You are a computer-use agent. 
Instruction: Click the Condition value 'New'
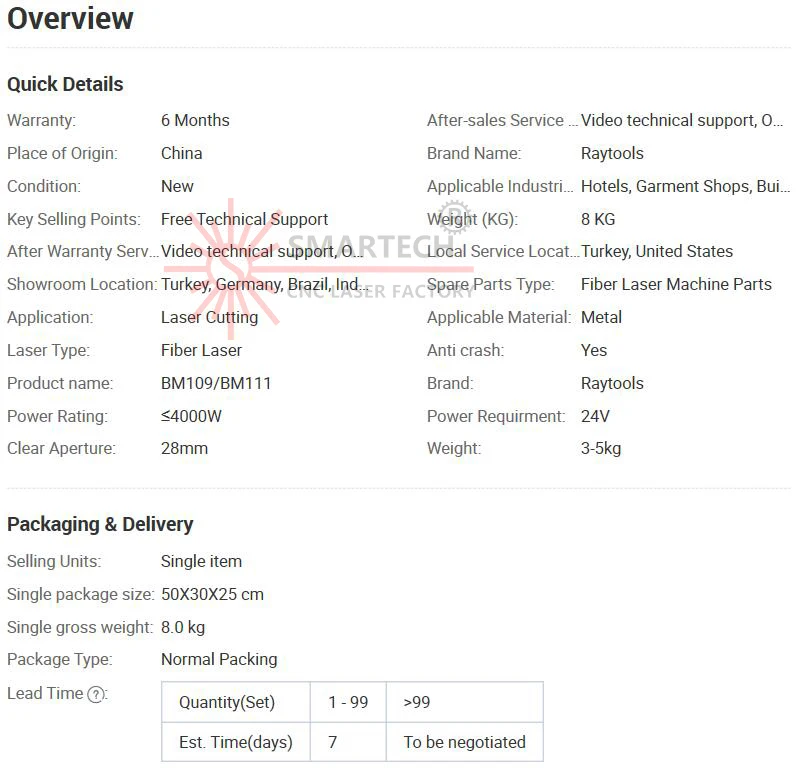[177, 186]
